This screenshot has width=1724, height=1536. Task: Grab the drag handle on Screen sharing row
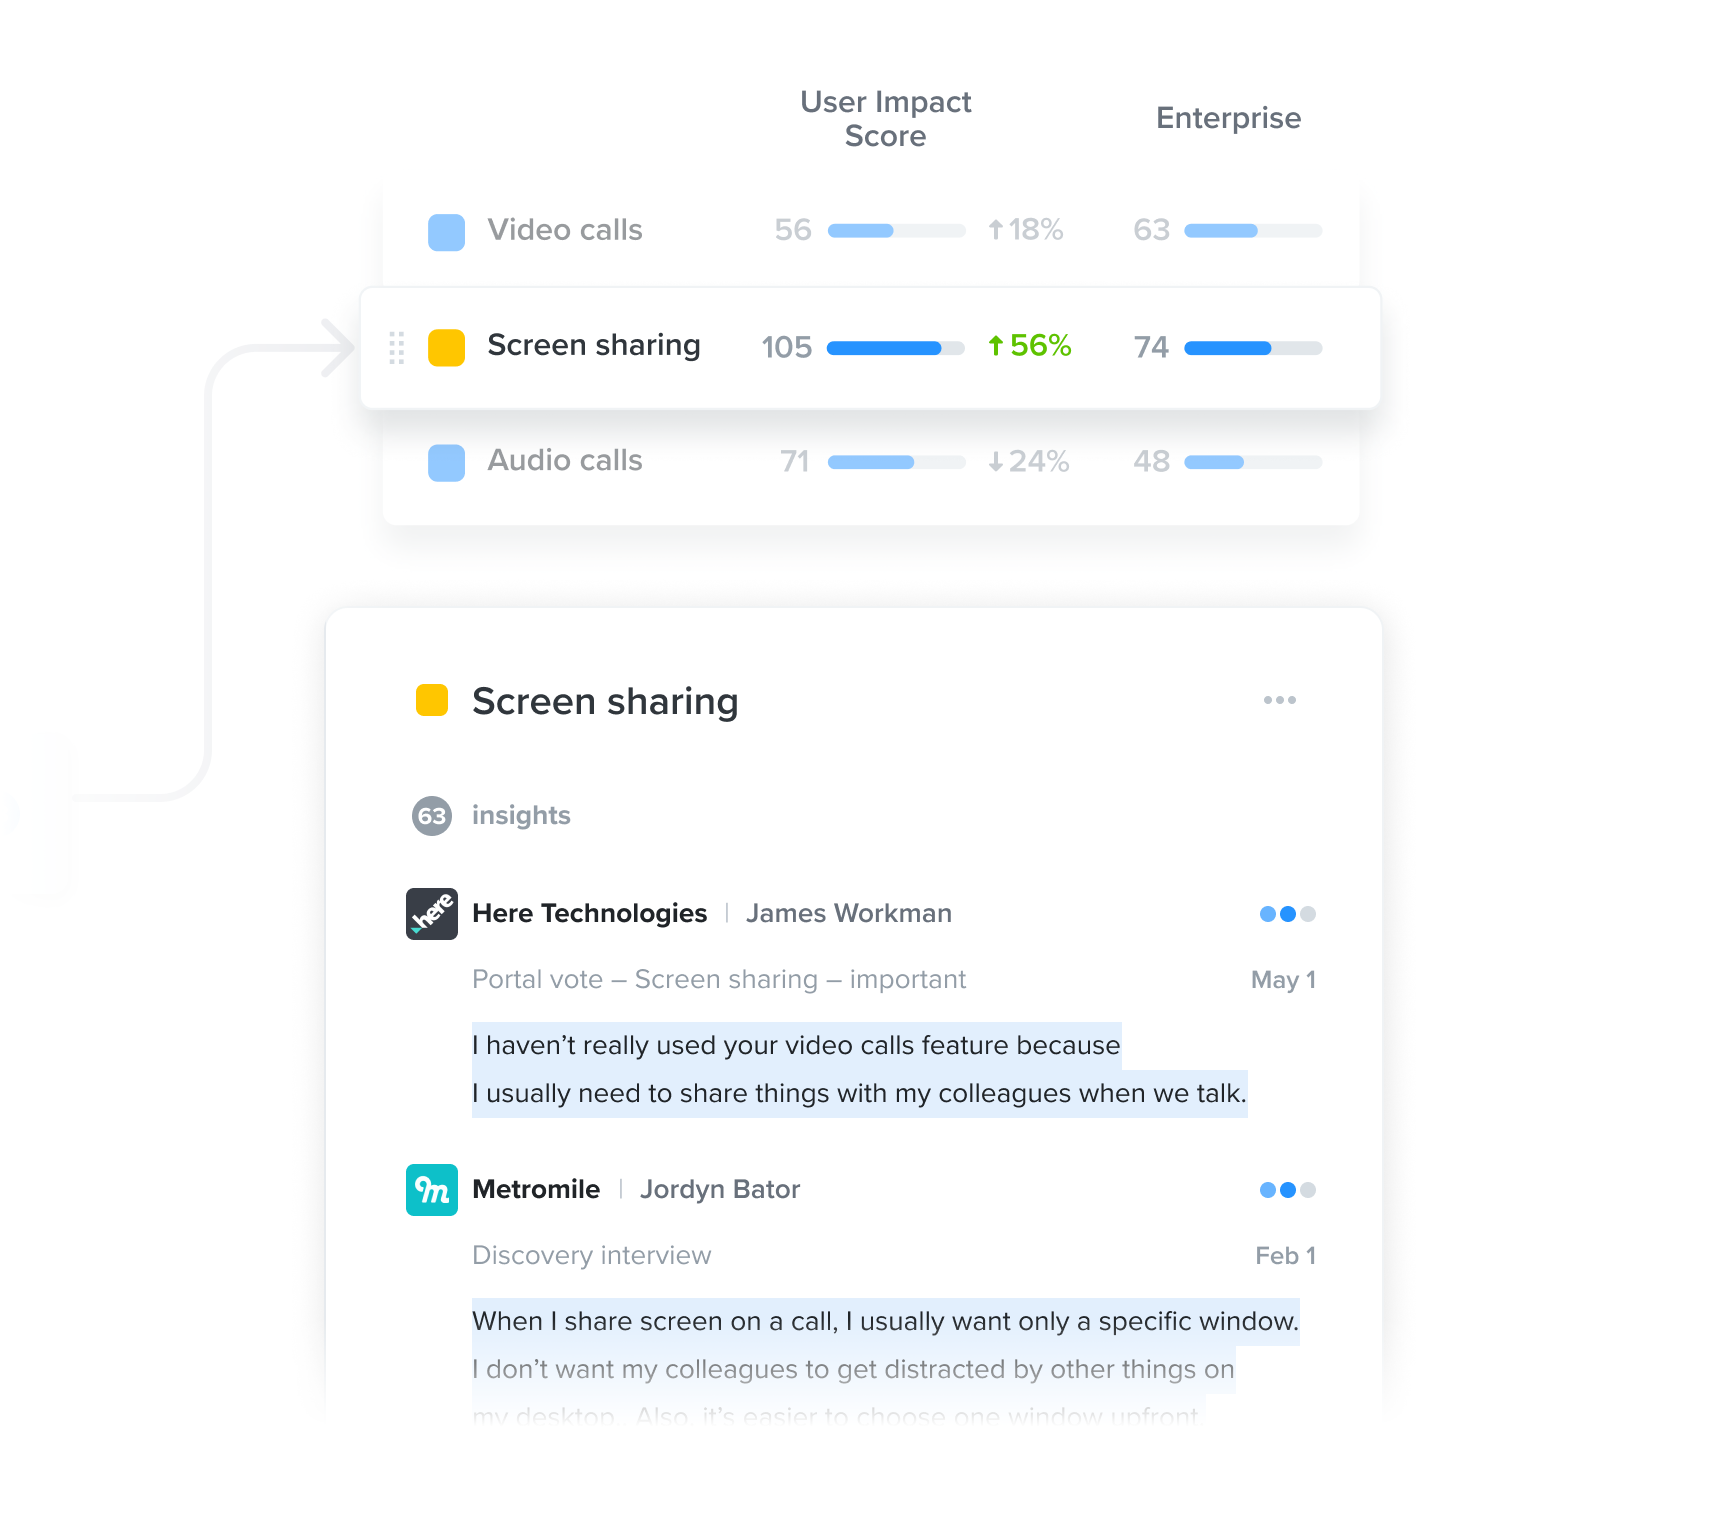click(396, 348)
